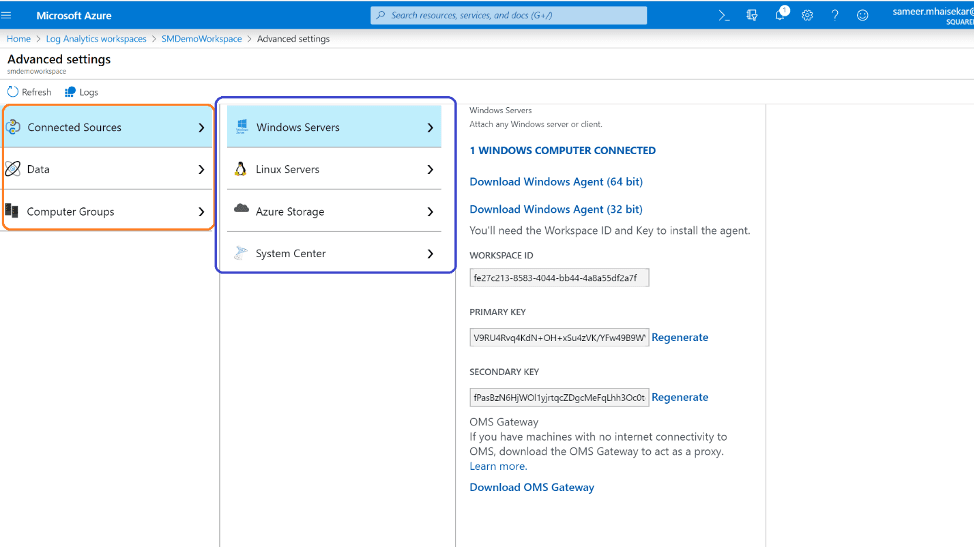
Task: Click the search resources box
Action: 509,15
